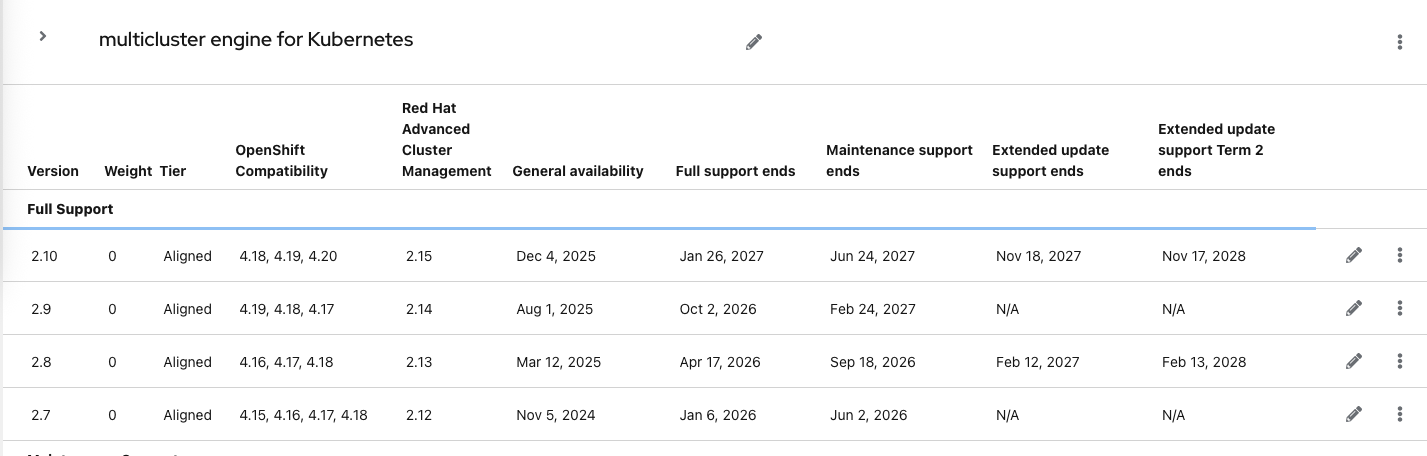Viewport: 1427px width, 456px height.
Task: Open kebab menu for version 2.9
Action: click(1399, 309)
